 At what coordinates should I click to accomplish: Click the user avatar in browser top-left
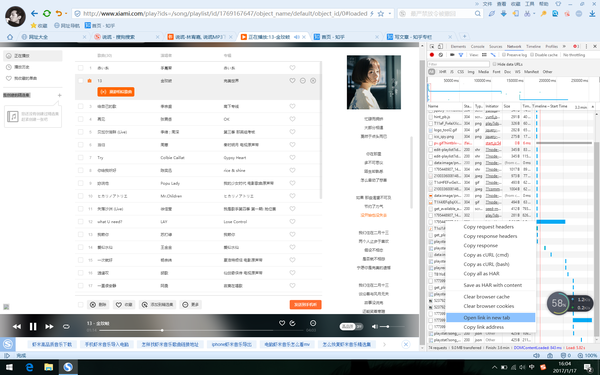click(x=15, y=16)
